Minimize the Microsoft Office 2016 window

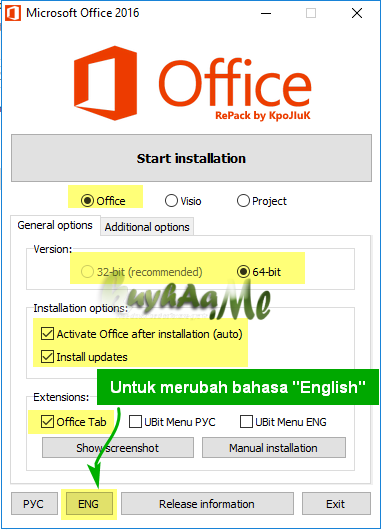266,14
